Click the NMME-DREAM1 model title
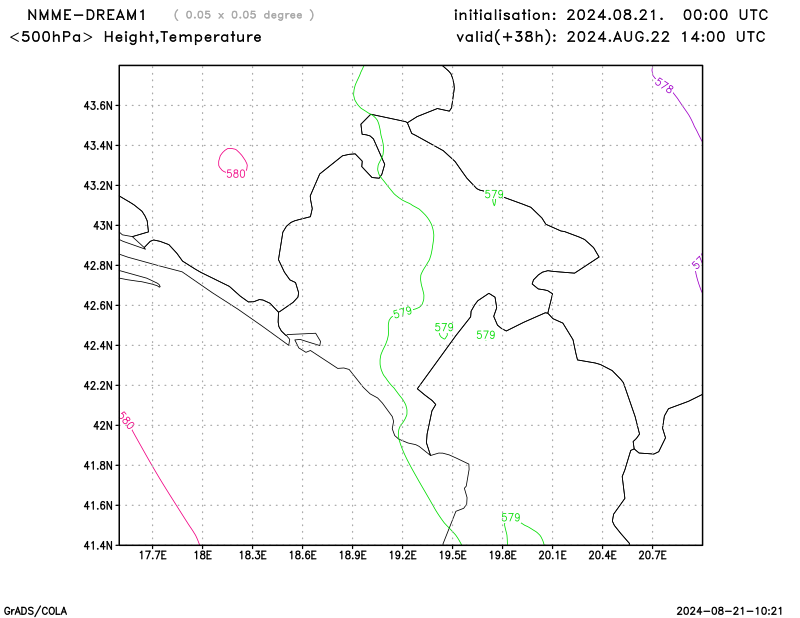Screen dimensions: 800x618 pos(86,15)
